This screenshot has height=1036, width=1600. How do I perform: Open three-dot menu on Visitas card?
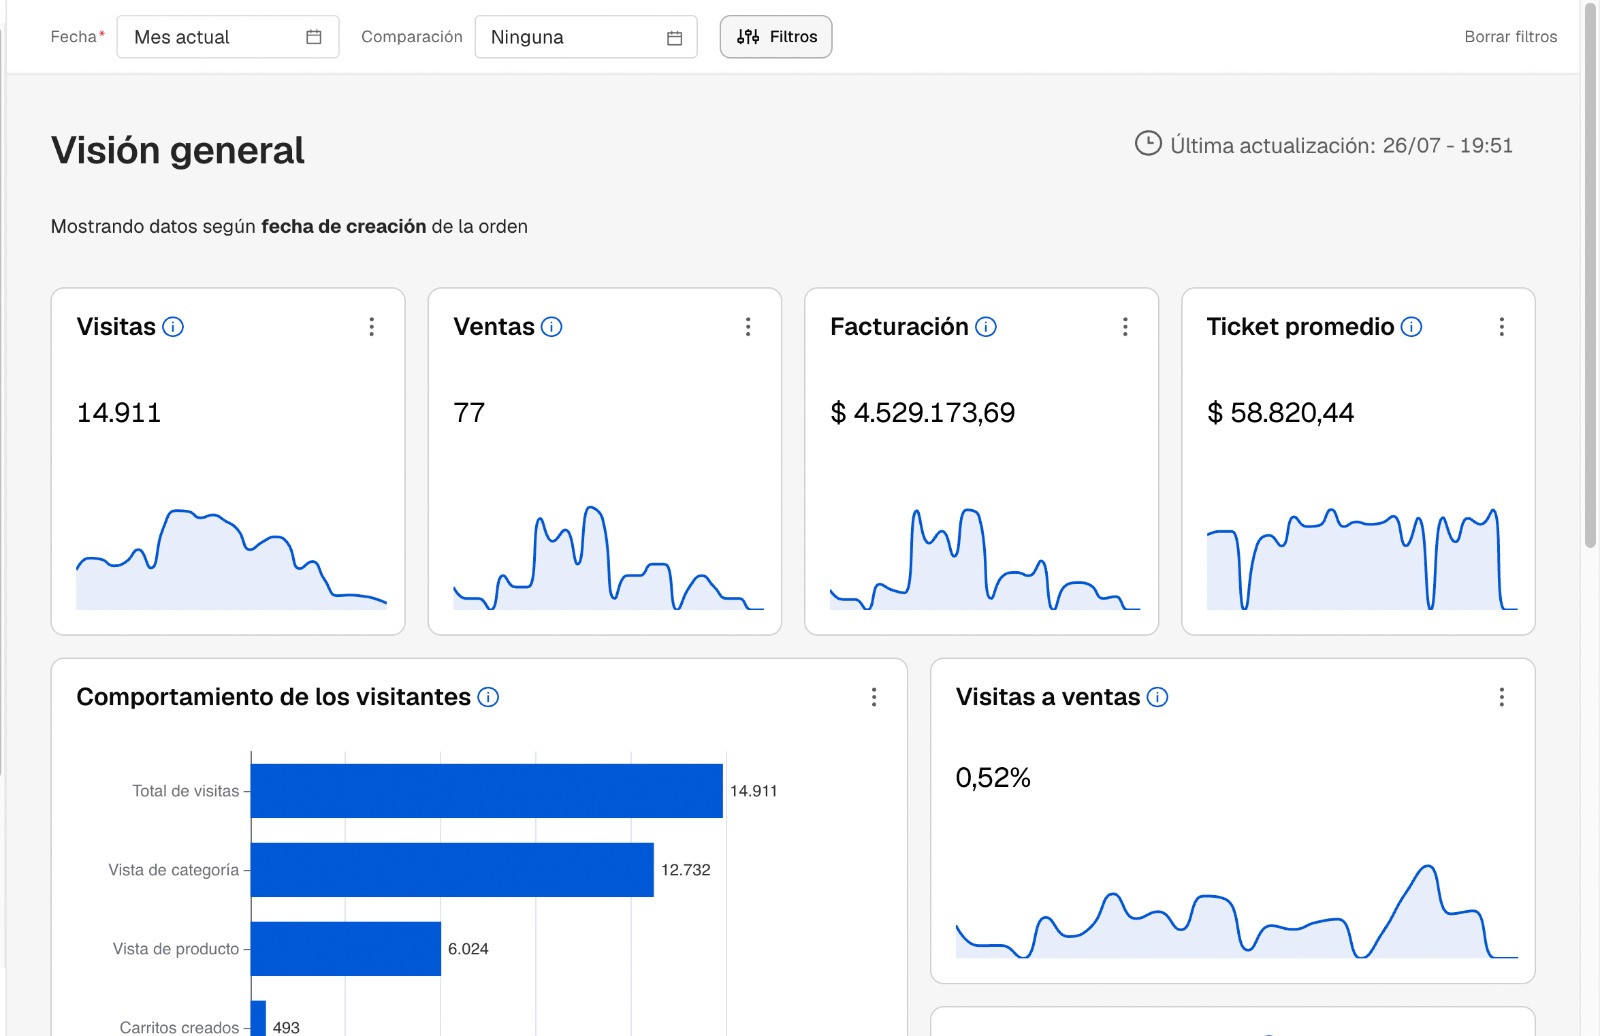click(371, 327)
